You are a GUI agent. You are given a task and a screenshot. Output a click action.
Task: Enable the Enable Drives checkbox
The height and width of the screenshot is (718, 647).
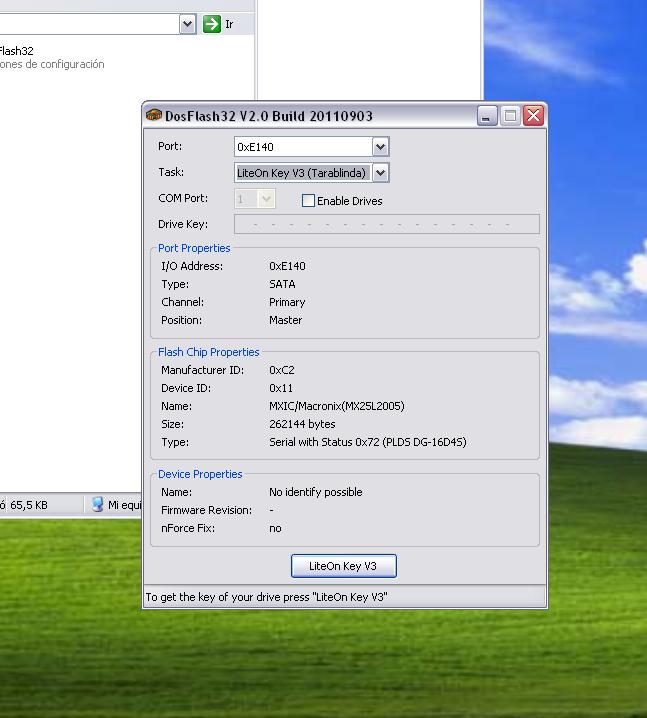coord(309,201)
